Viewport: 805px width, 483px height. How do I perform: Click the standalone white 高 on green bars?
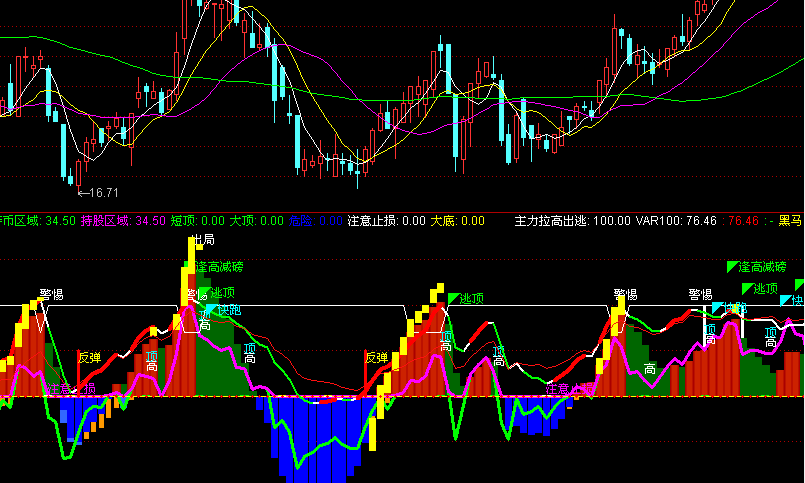[650, 369]
